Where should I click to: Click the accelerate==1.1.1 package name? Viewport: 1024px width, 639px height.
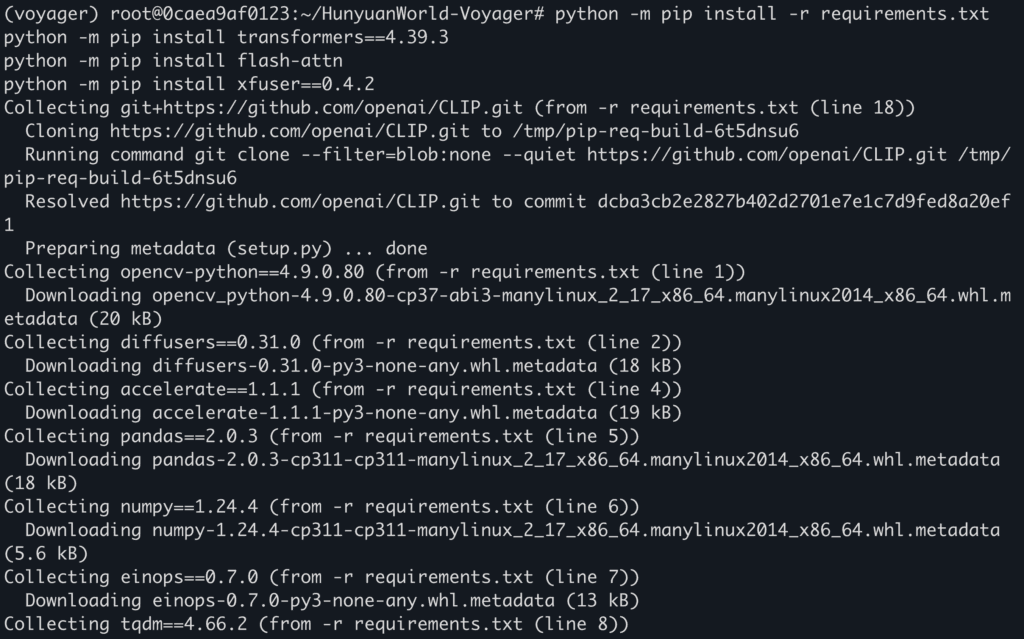[x=210, y=390]
